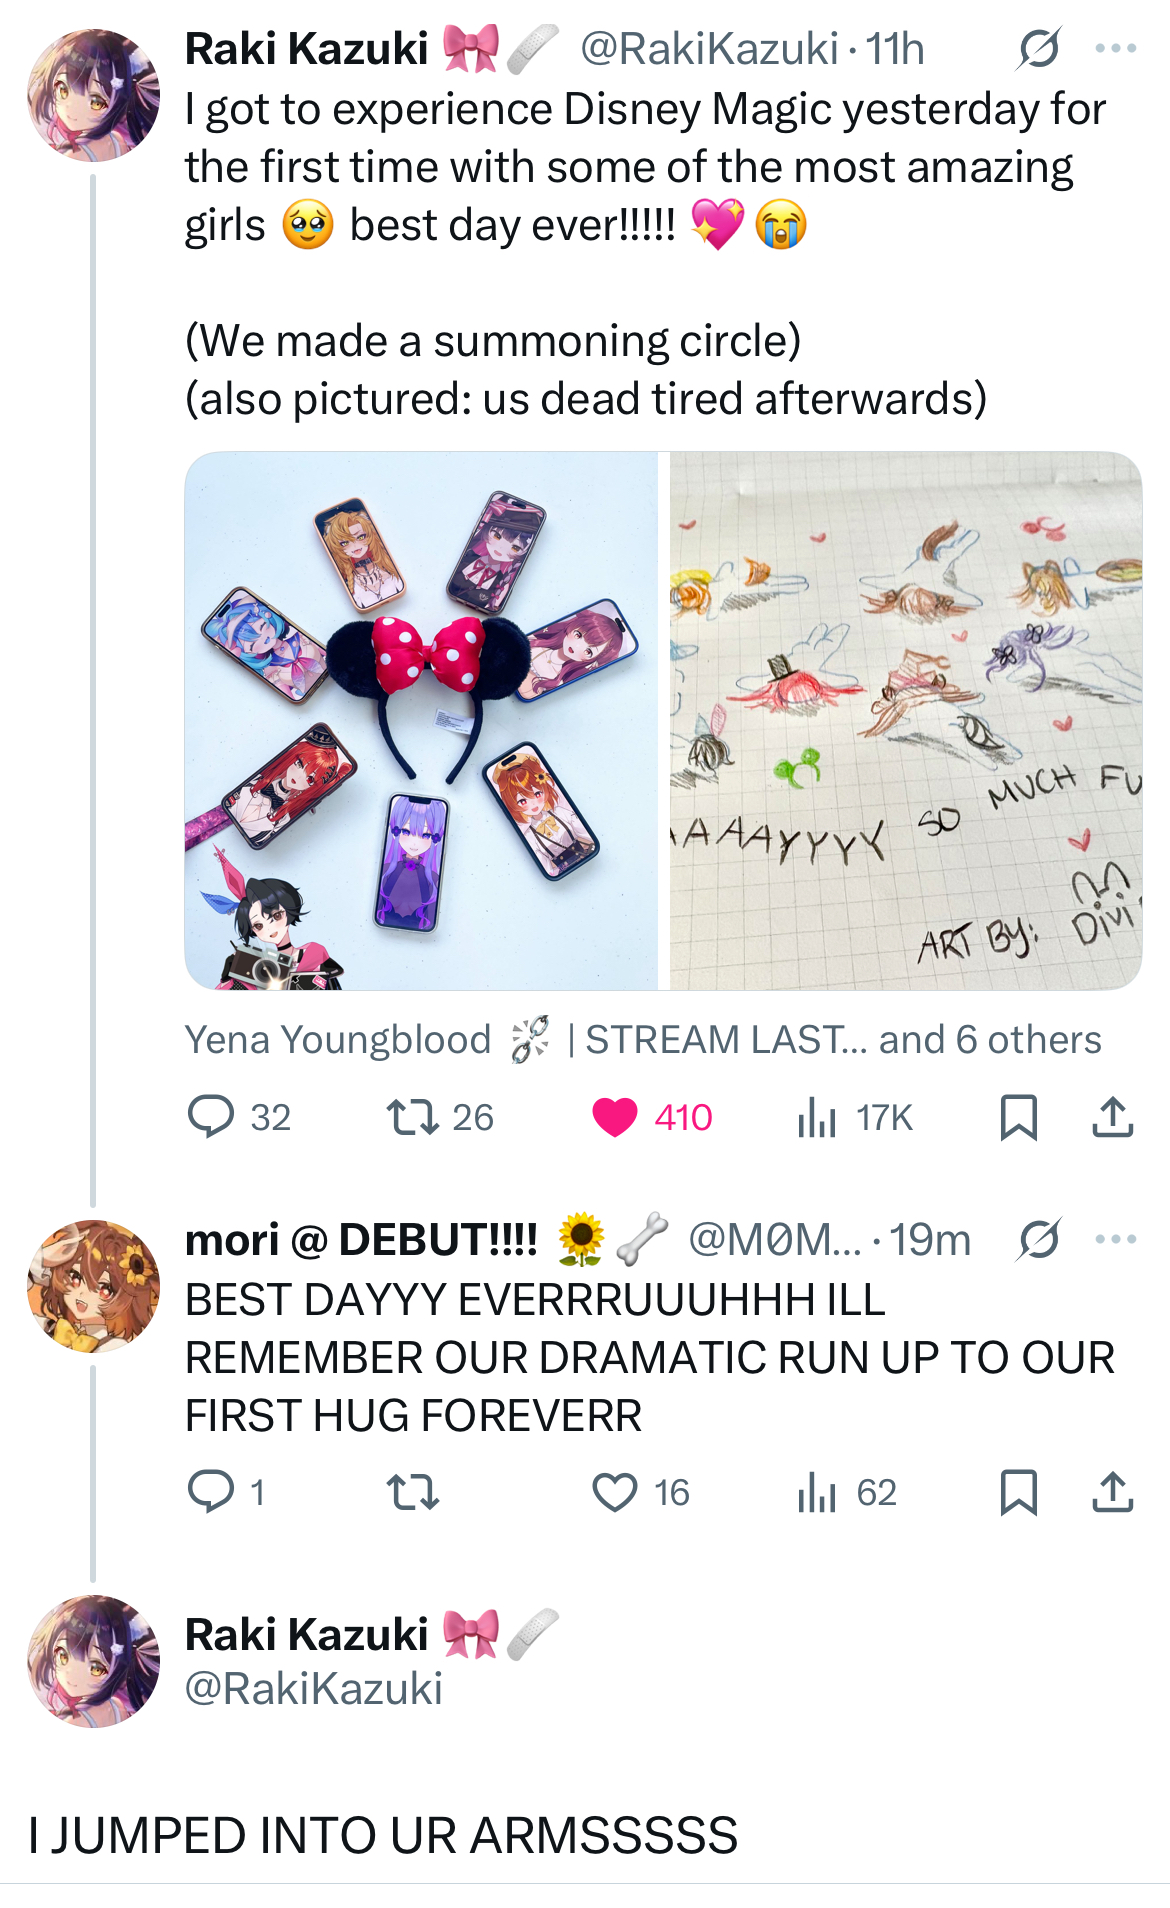The width and height of the screenshot is (1170, 1908).
Task: Unlike the post with 410 likes
Action: click(614, 1117)
